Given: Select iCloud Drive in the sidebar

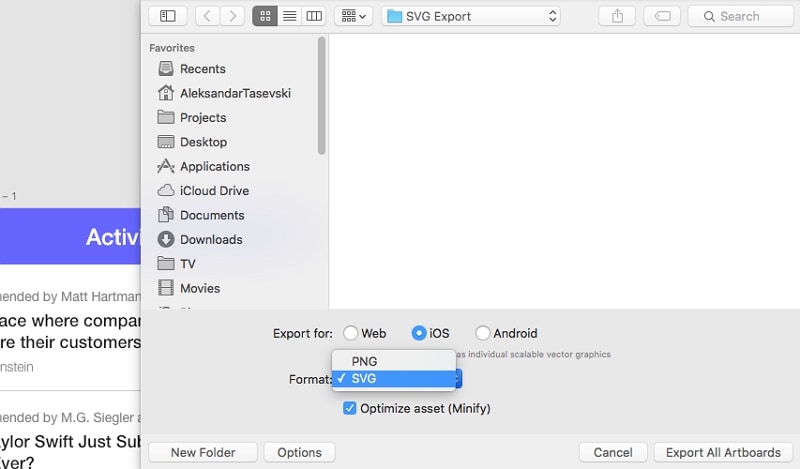Looking at the screenshot, I should coord(214,191).
